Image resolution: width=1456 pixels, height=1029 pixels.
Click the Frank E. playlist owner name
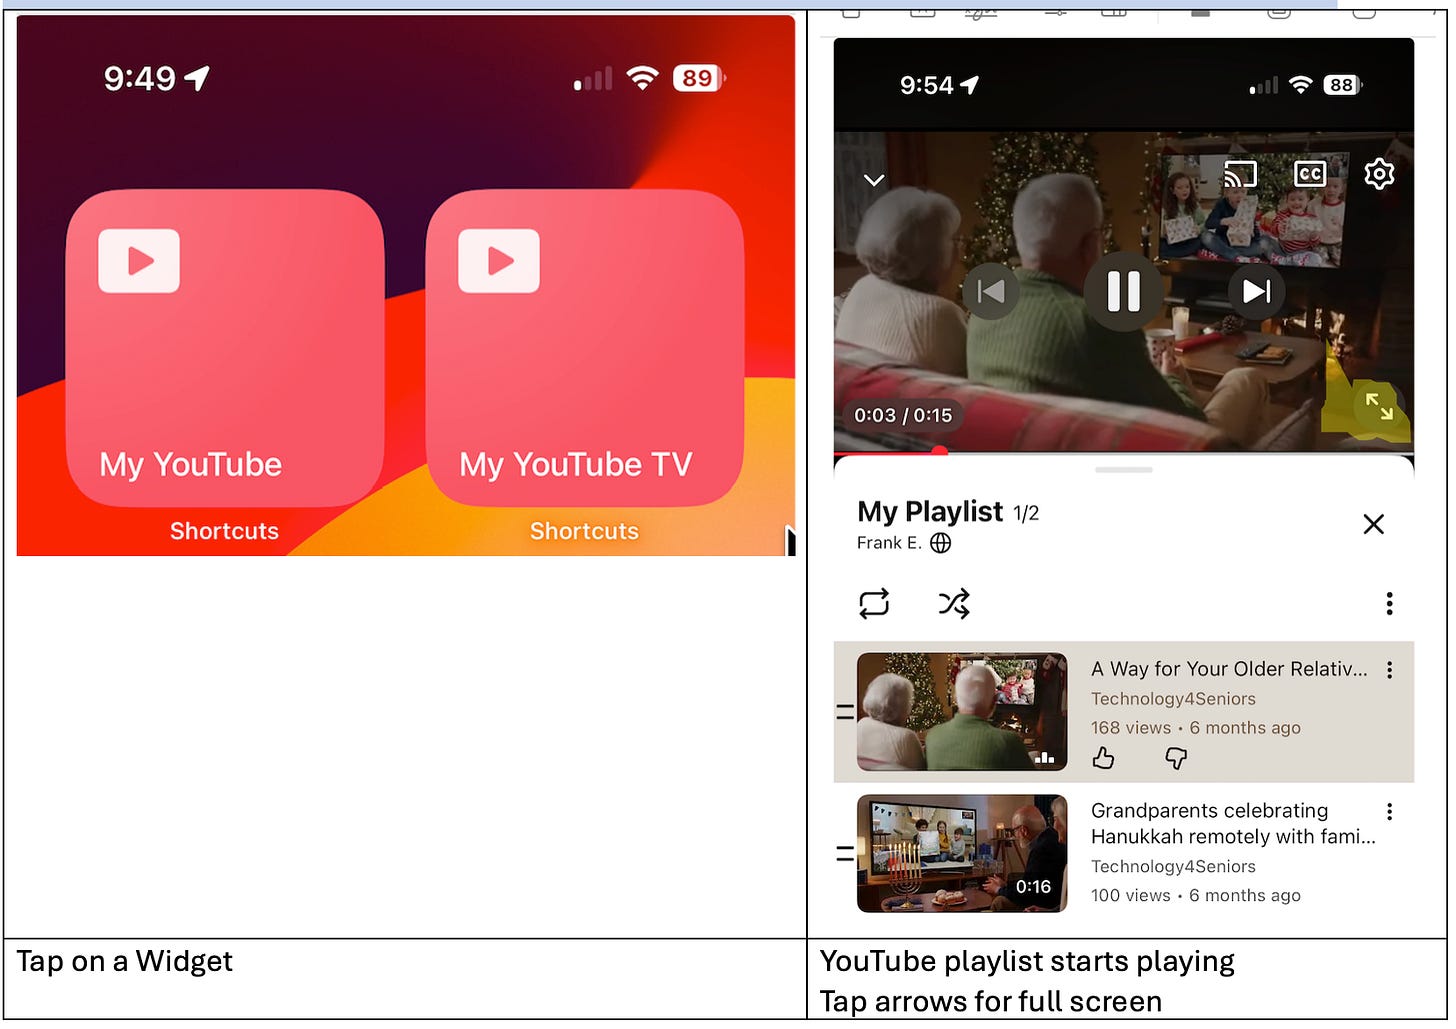pyautogui.click(x=889, y=543)
